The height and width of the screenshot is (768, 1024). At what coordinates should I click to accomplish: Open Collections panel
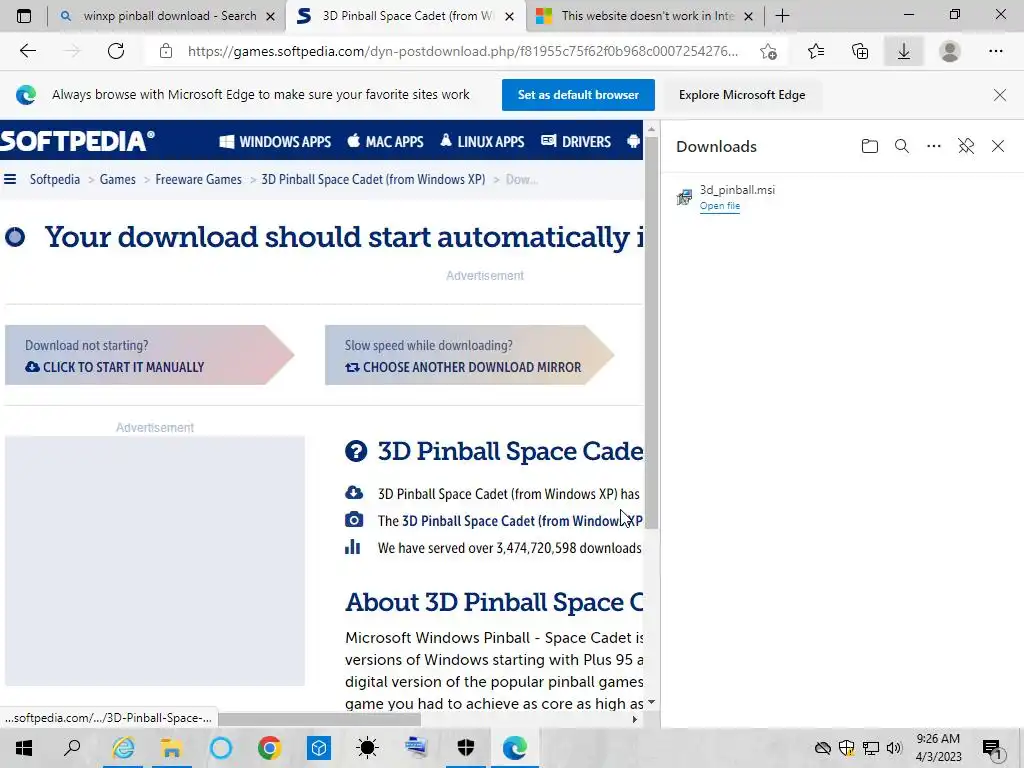pyautogui.click(x=860, y=51)
